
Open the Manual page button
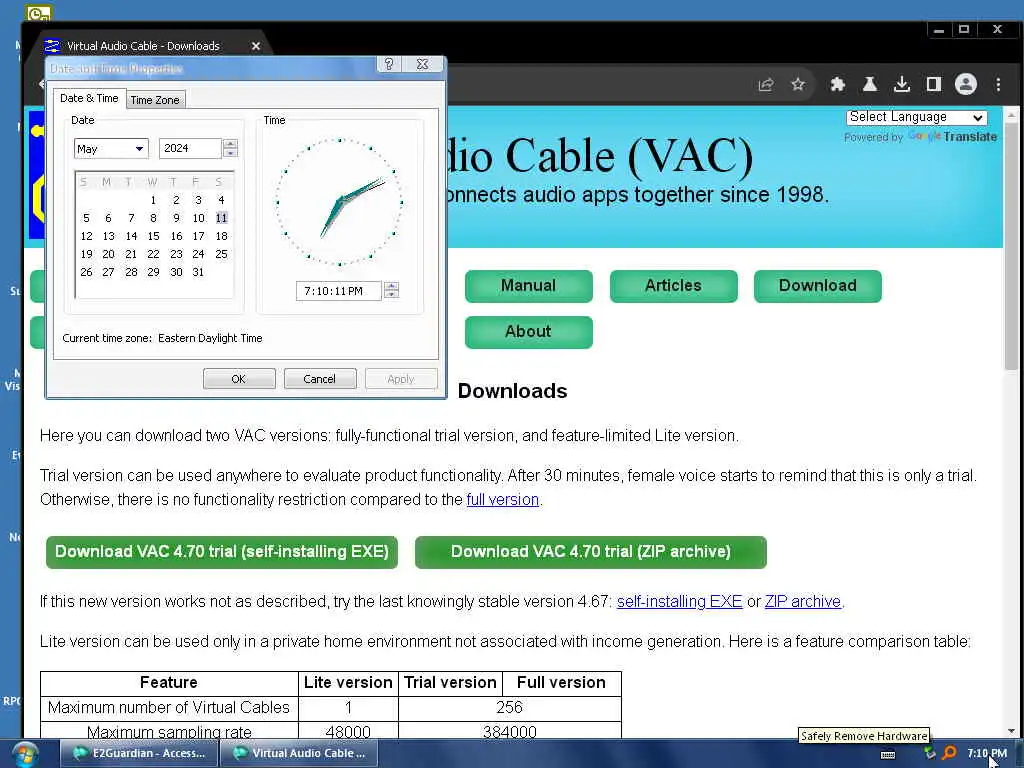528,285
